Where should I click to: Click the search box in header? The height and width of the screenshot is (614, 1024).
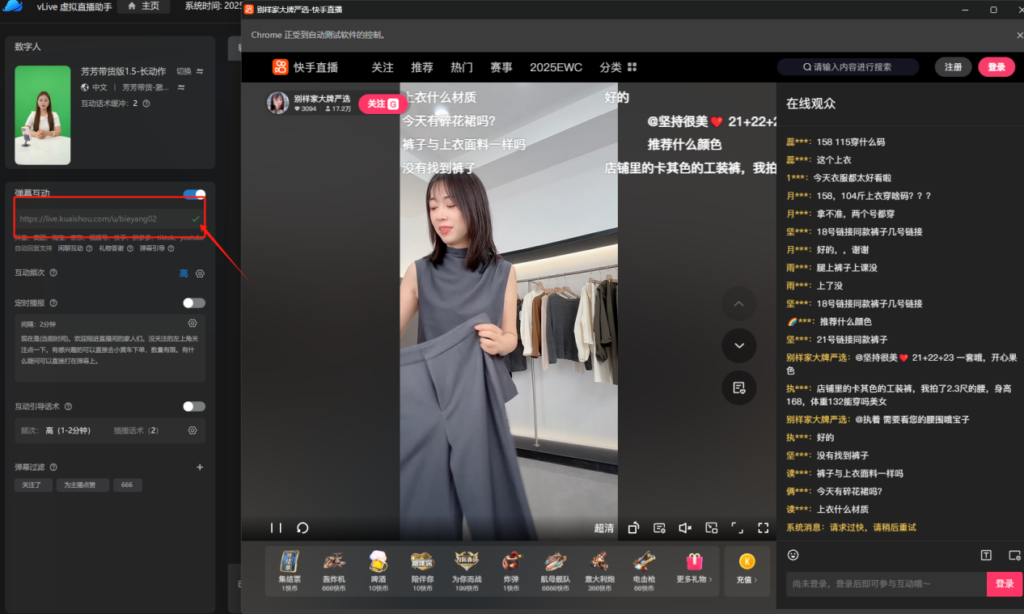848,67
